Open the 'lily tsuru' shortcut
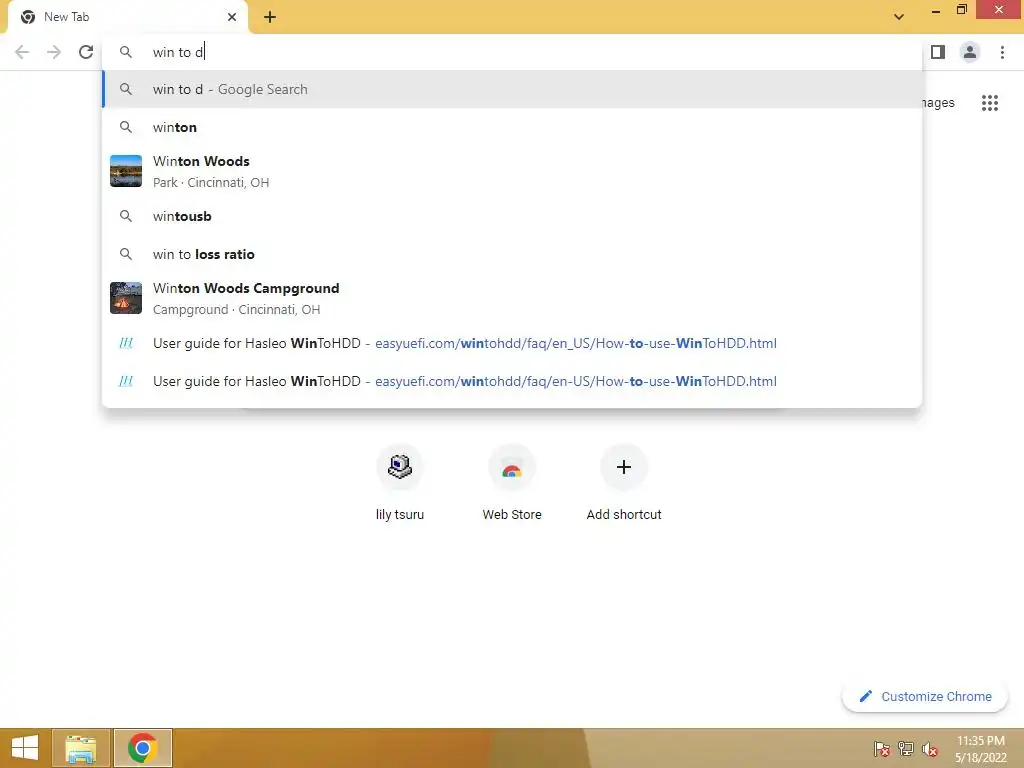The height and width of the screenshot is (768, 1024). (400, 483)
